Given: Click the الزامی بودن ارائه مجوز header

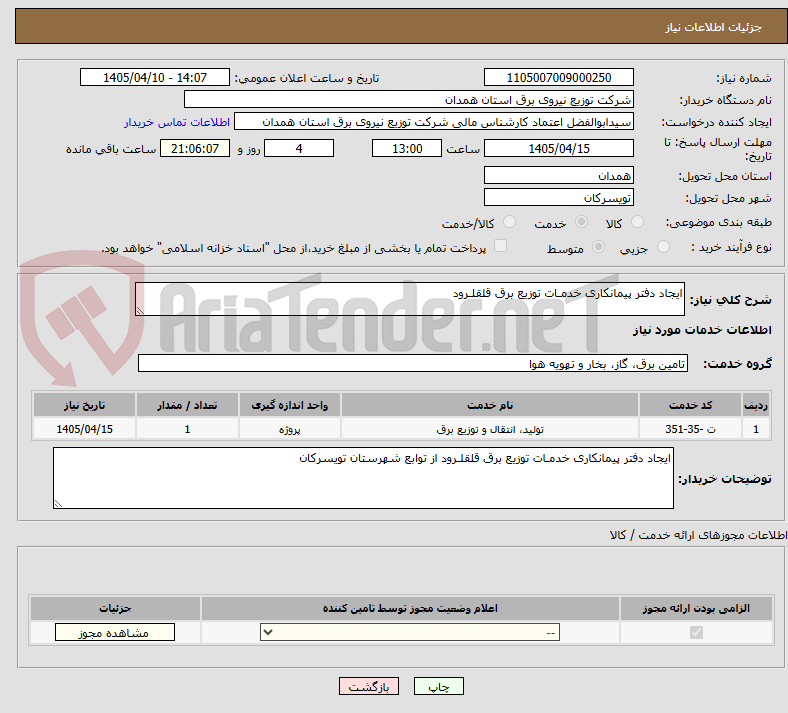Looking at the screenshot, I should click(696, 608).
